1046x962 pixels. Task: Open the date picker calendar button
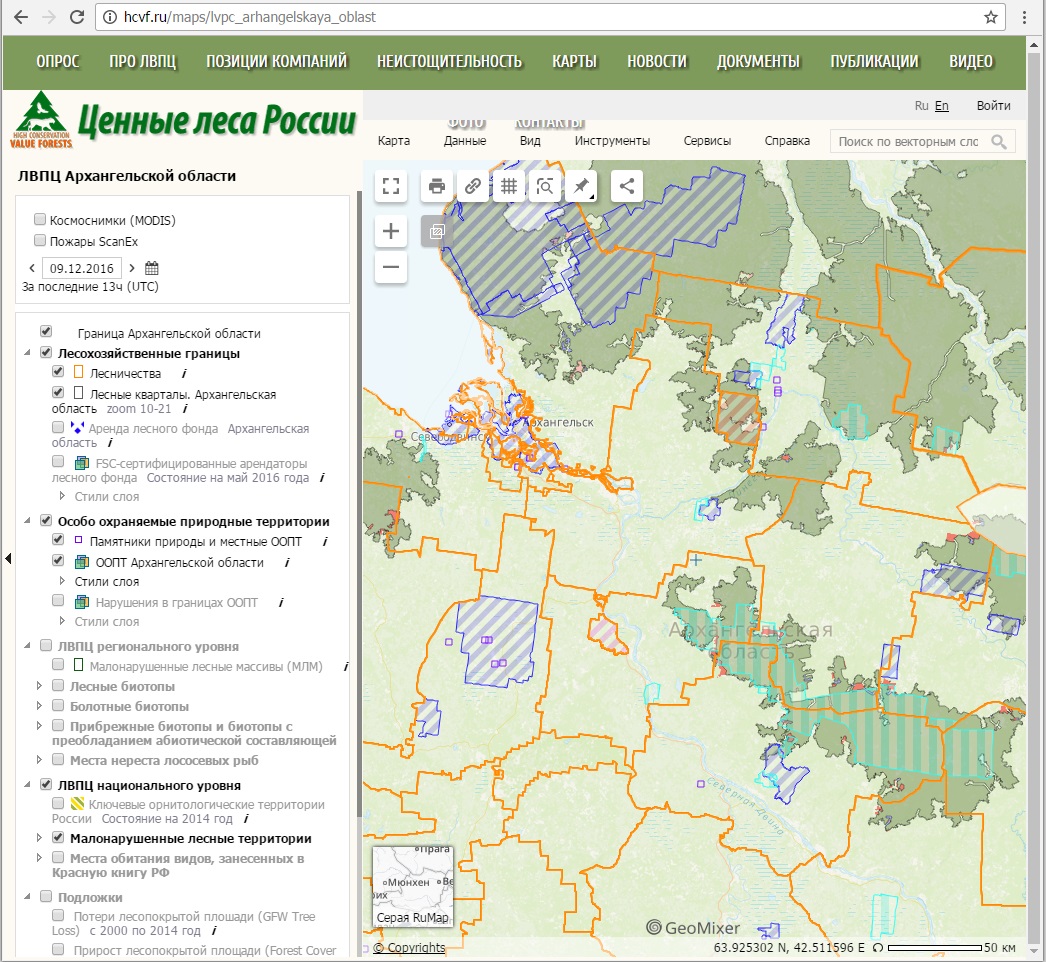151,268
